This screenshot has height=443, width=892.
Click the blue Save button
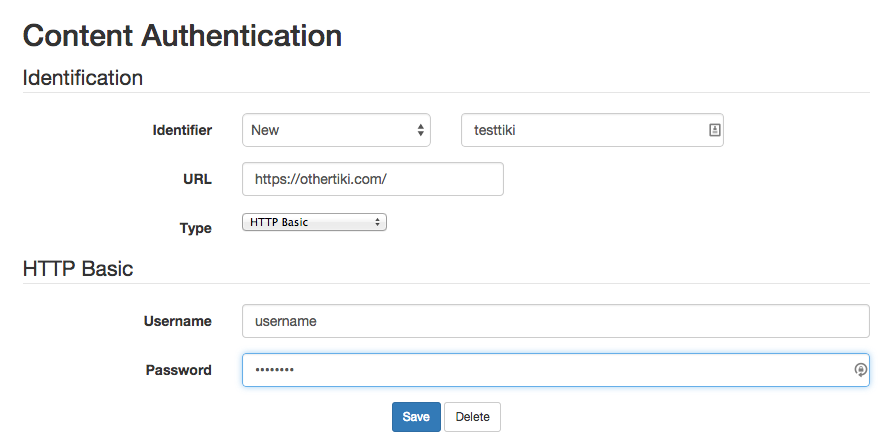coord(416,417)
